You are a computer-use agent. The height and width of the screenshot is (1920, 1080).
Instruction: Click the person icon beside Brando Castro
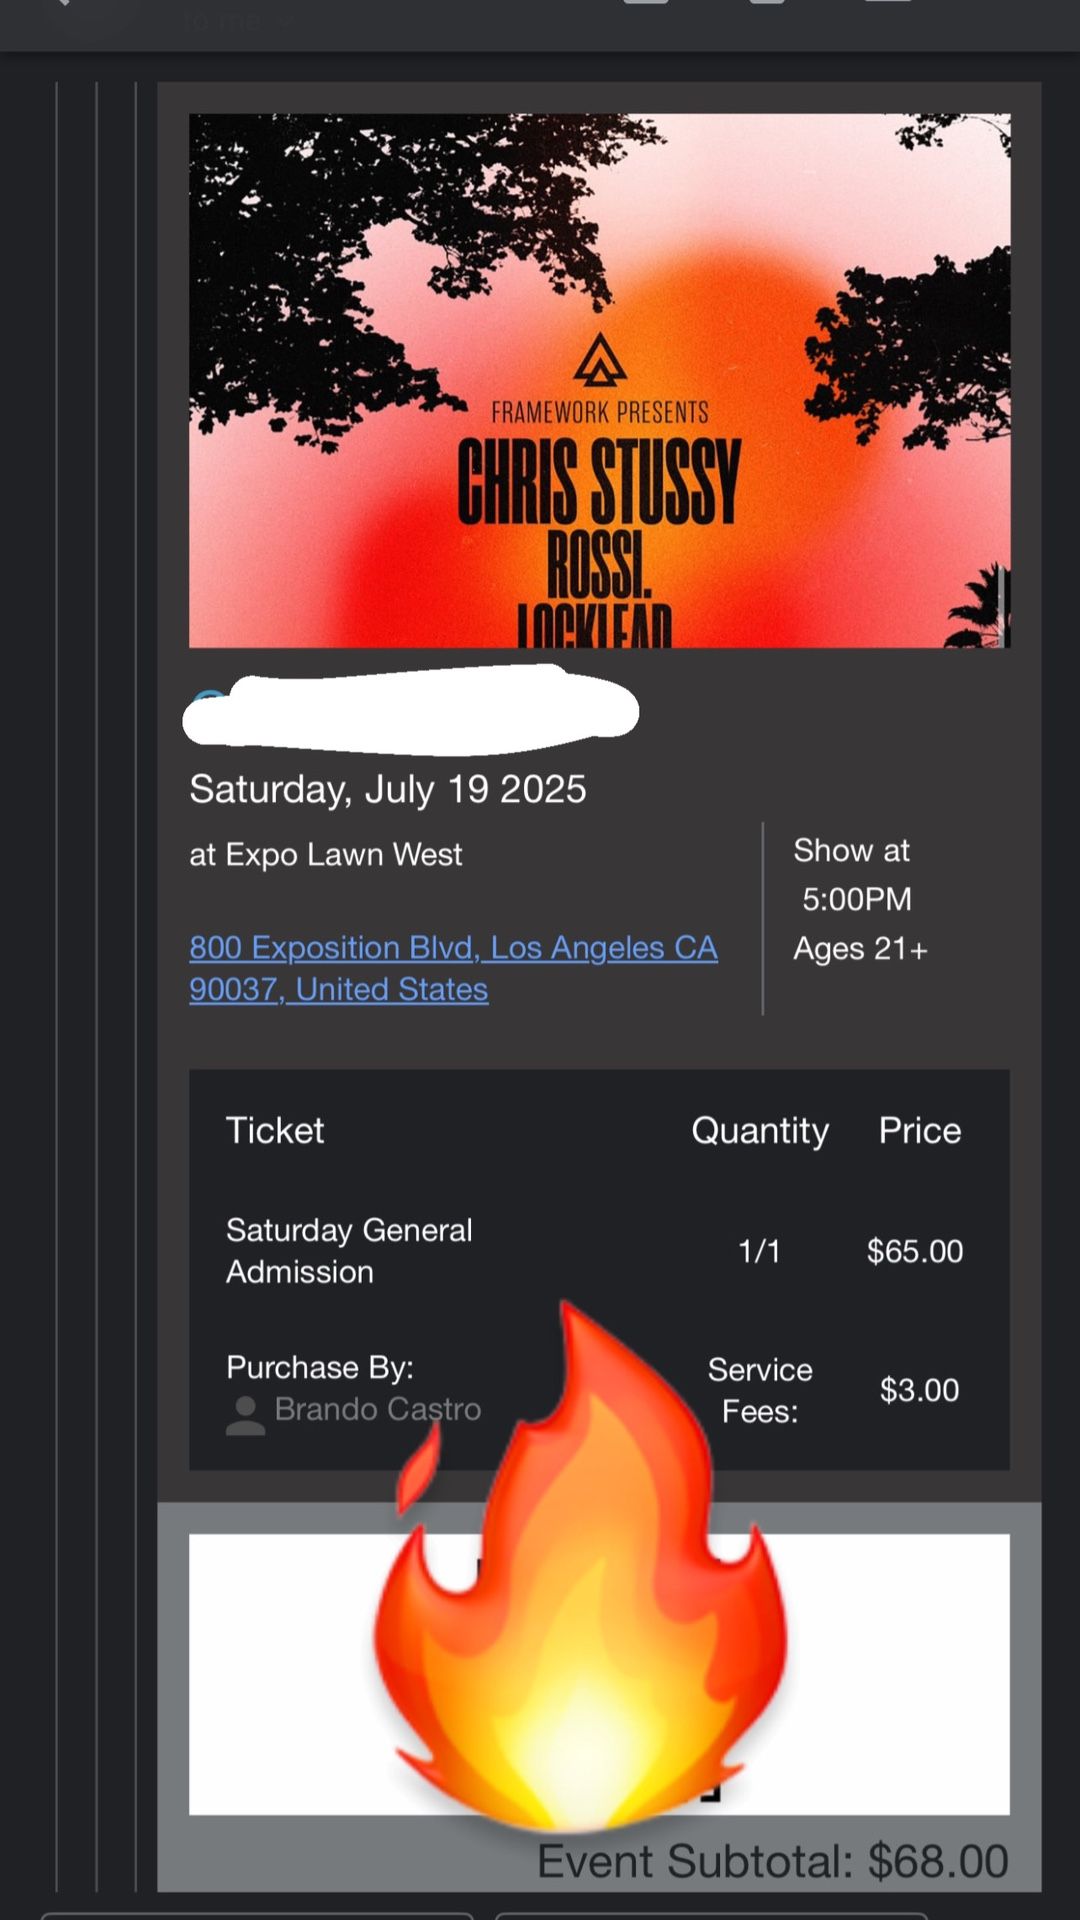(245, 1414)
